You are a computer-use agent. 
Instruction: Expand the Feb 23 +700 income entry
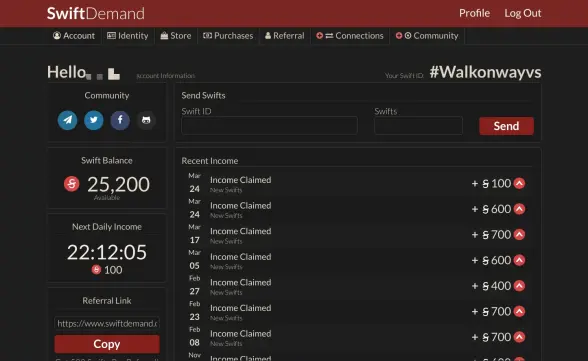(519, 311)
